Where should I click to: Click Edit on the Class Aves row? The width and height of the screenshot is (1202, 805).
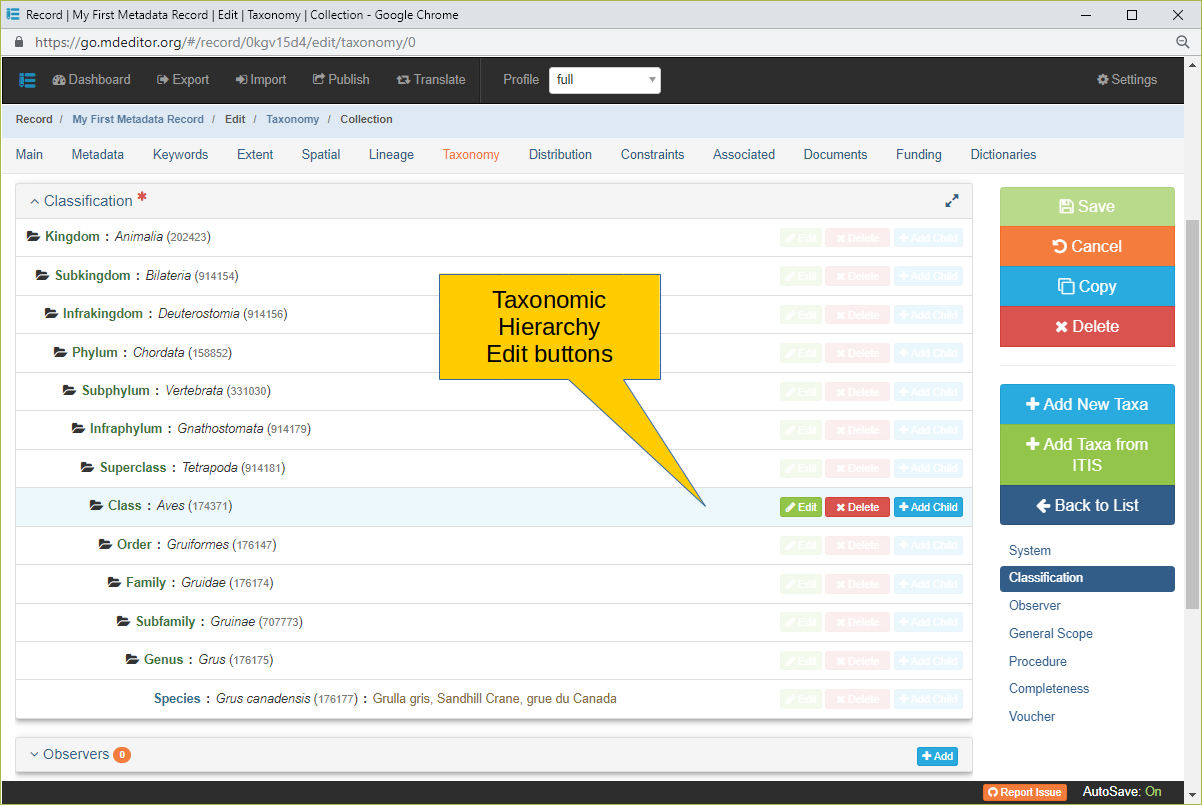(x=801, y=507)
